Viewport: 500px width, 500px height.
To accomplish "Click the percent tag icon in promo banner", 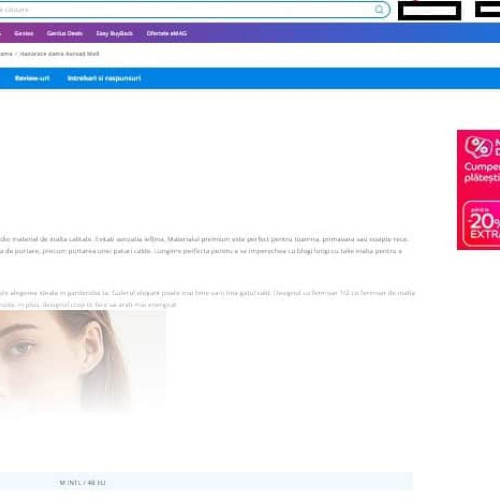I will click(479, 147).
